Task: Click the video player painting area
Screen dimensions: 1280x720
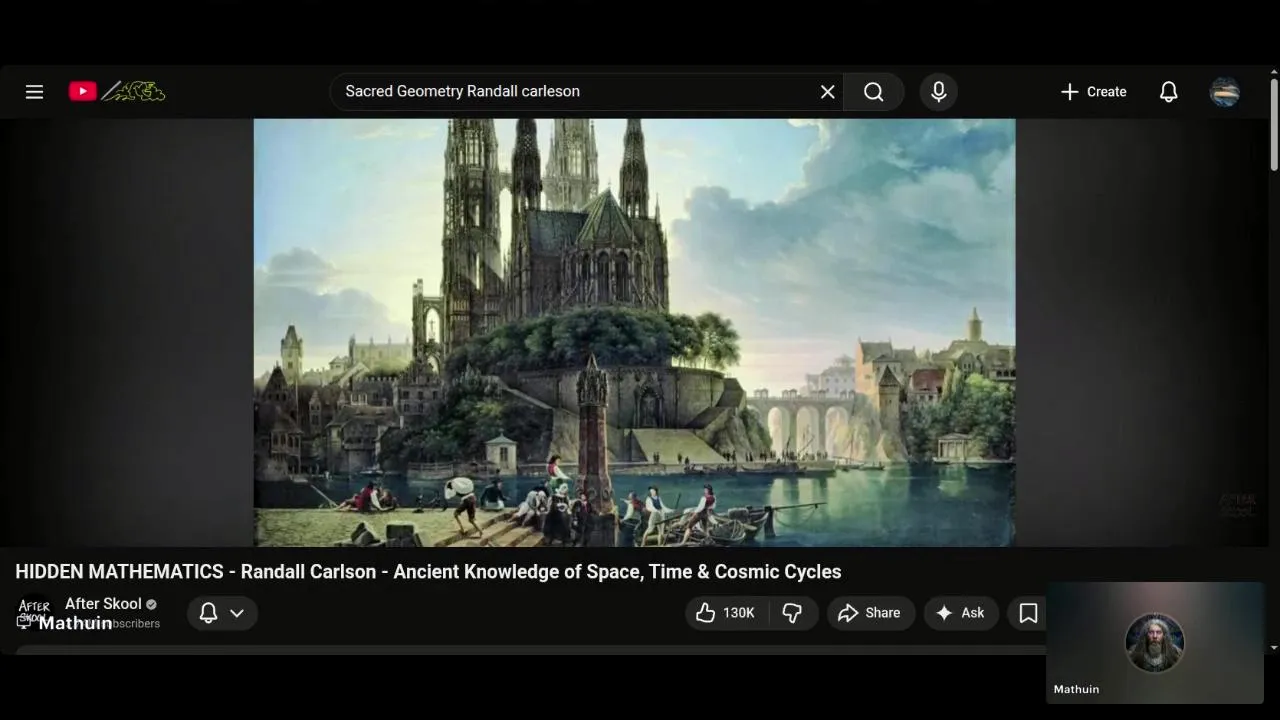Action: coord(634,332)
